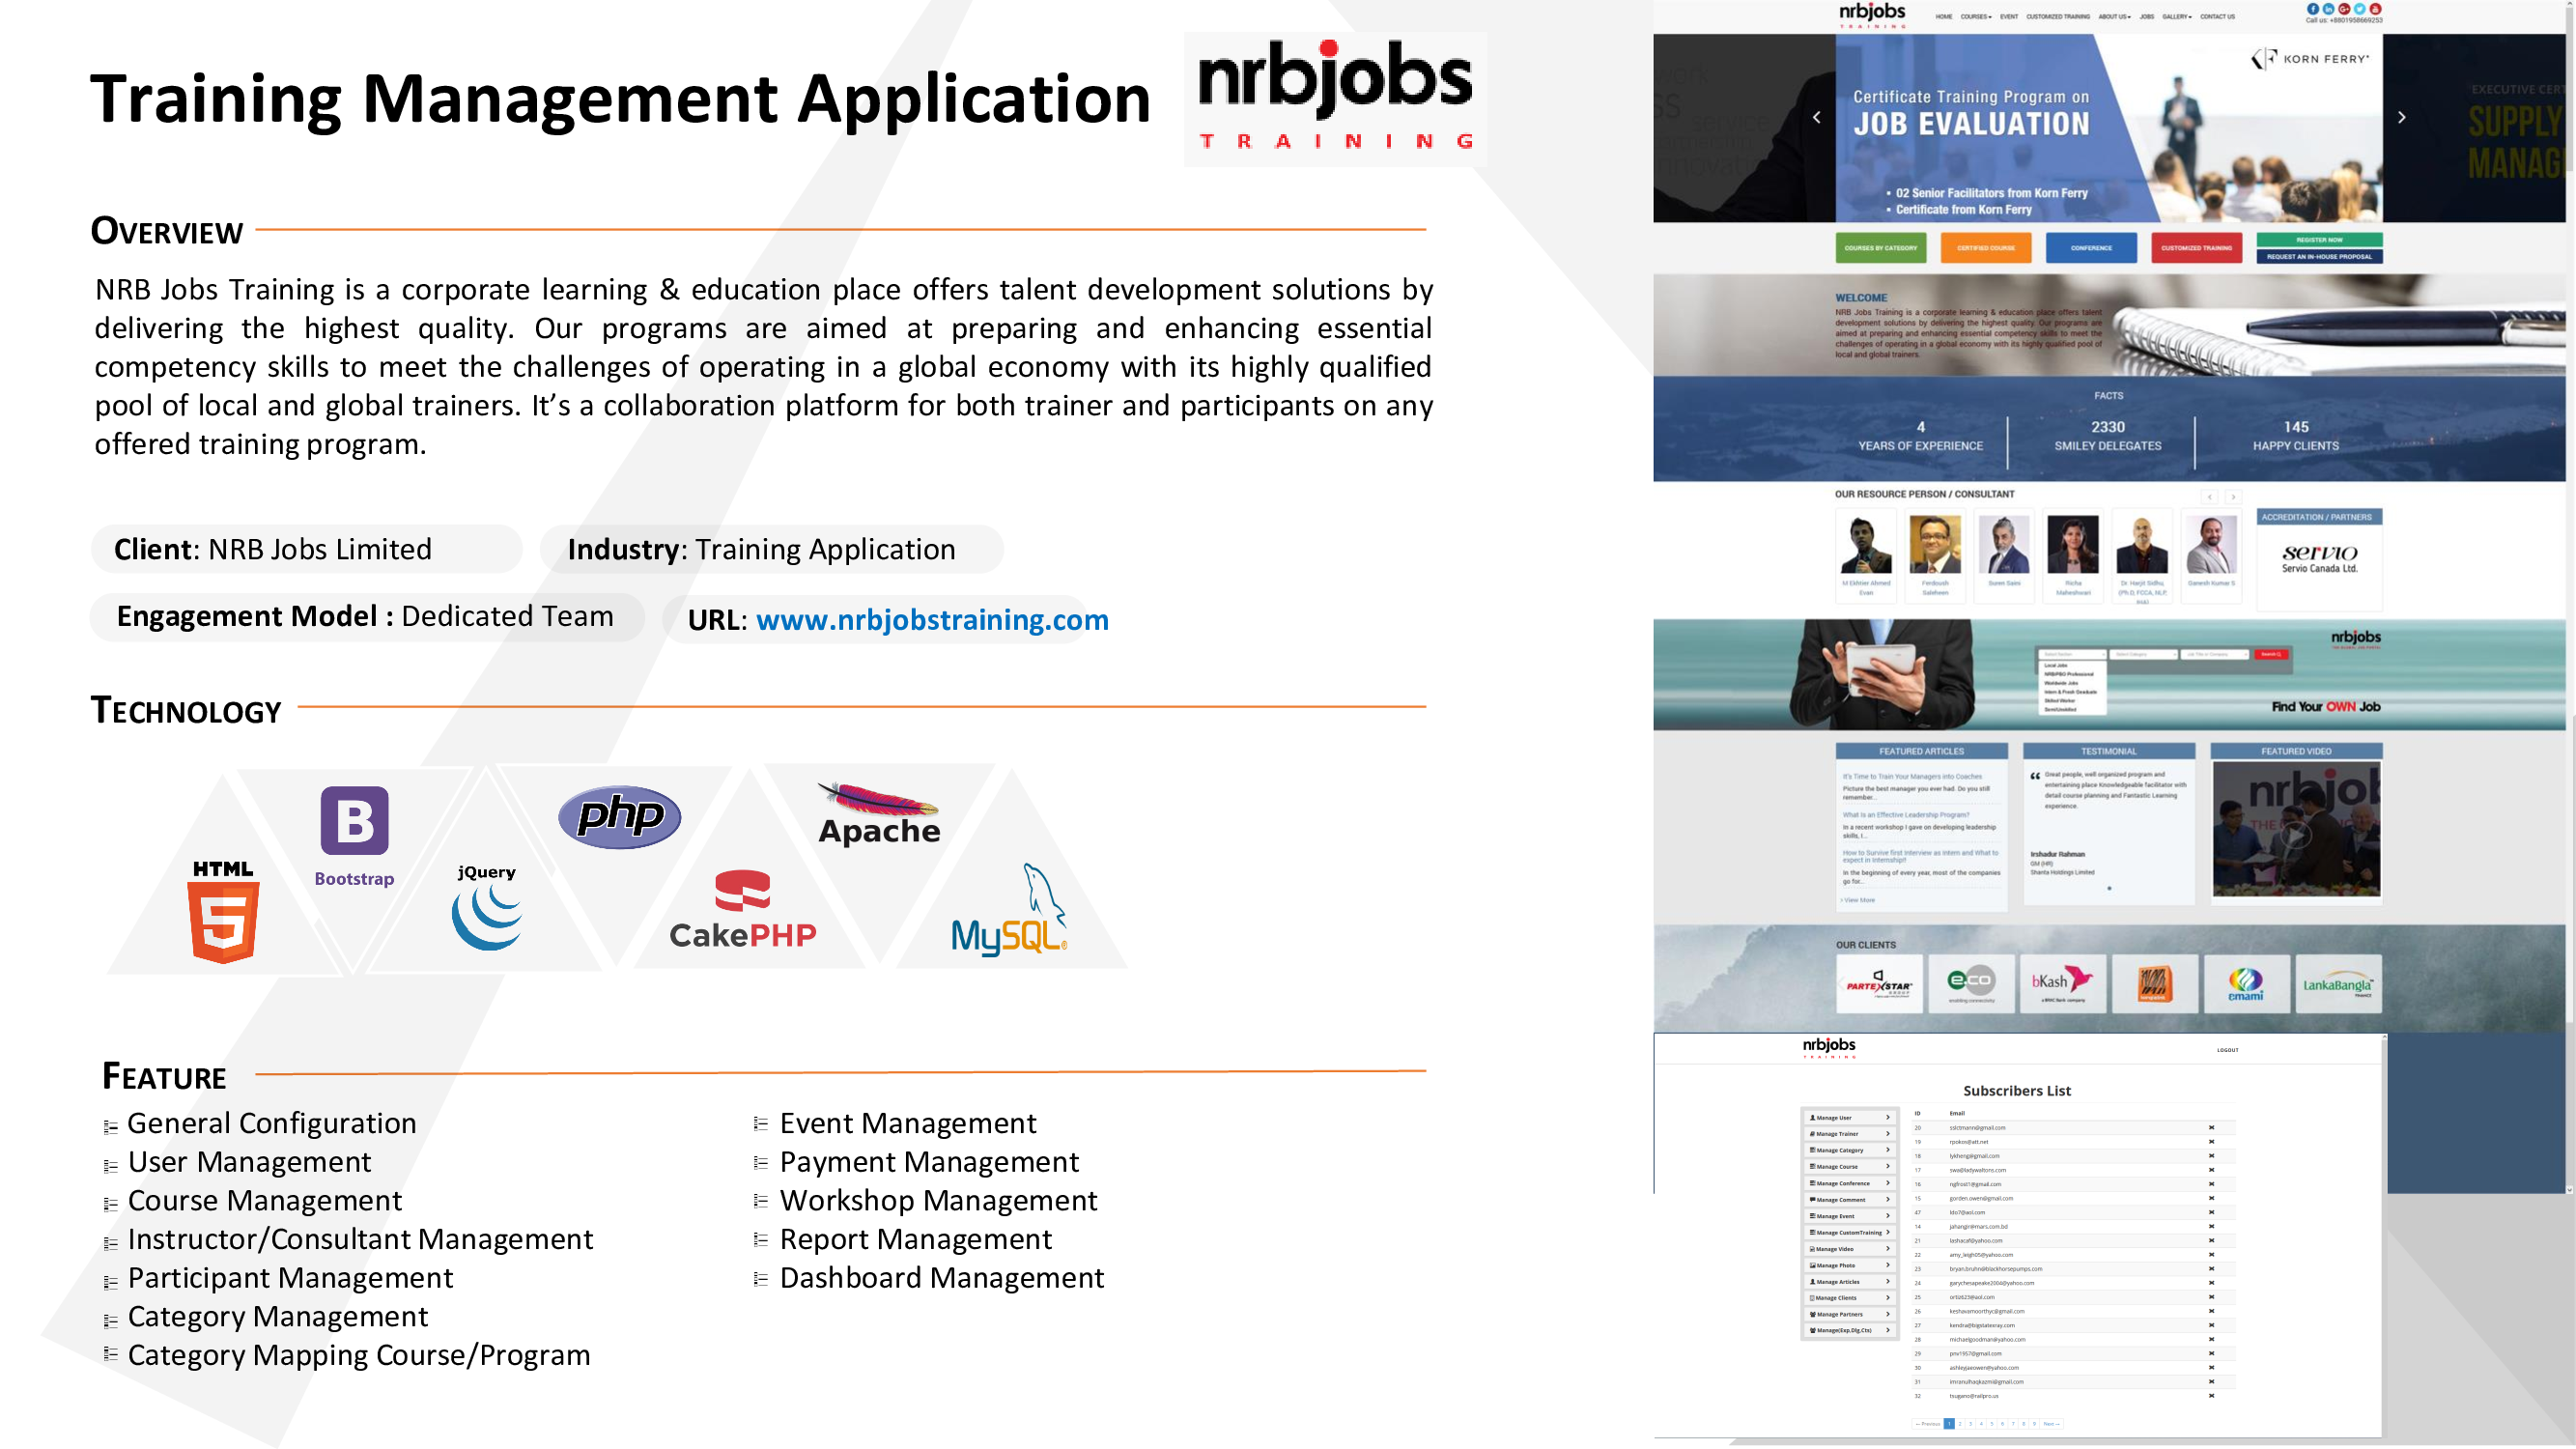
Task: Select the Home menu item in the nav bar
Action: click(1944, 17)
